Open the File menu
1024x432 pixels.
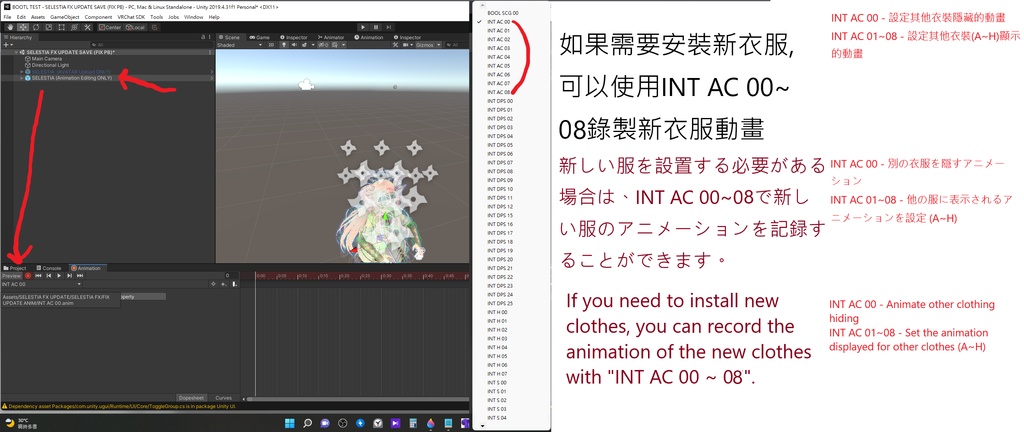click(x=7, y=16)
